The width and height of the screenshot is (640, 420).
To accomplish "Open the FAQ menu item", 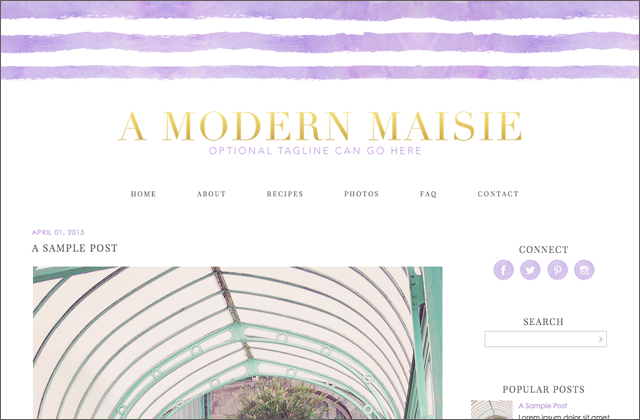I will [x=428, y=194].
